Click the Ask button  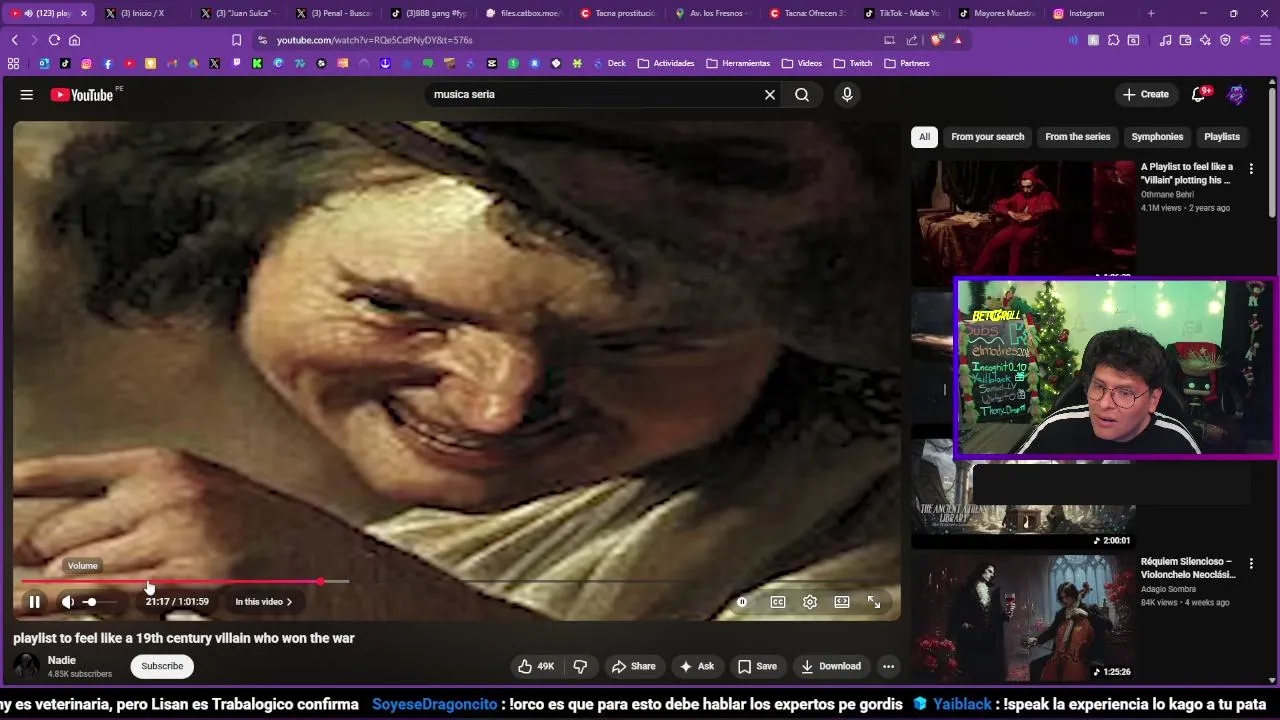coord(697,666)
